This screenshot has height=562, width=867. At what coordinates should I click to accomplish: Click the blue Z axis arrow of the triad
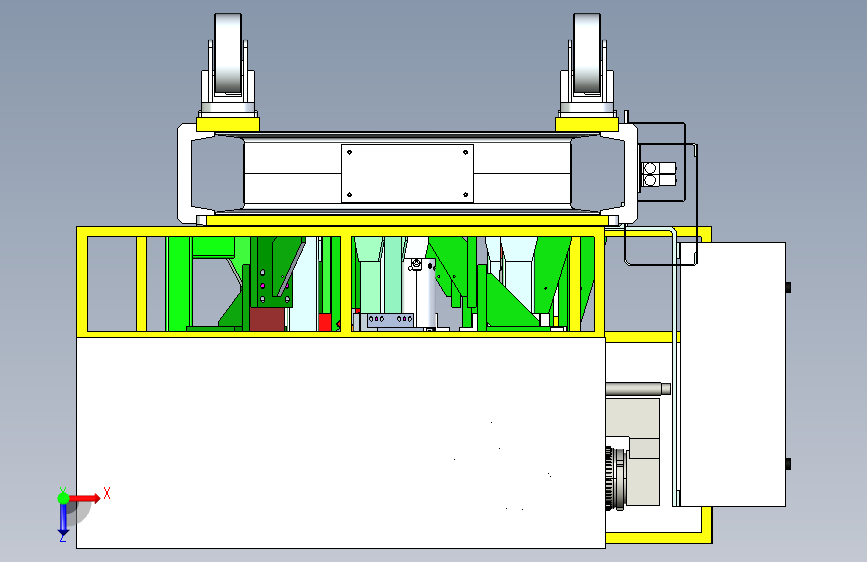pyautogui.click(x=63, y=519)
